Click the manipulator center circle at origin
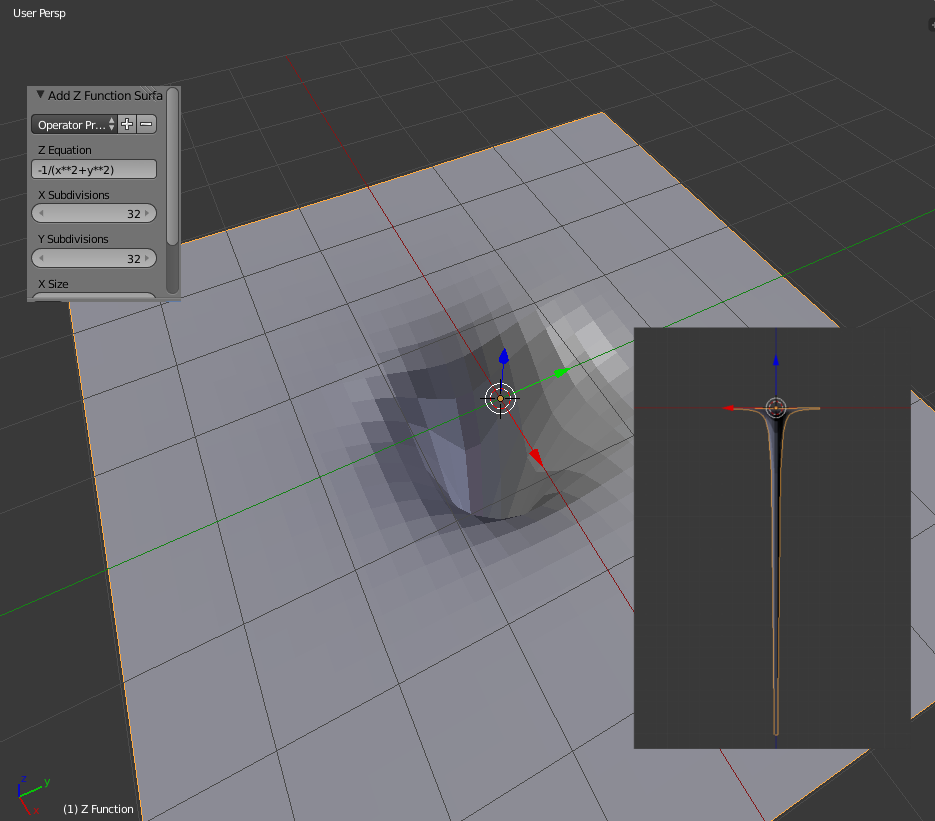The image size is (935, 821). pyautogui.click(x=500, y=398)
